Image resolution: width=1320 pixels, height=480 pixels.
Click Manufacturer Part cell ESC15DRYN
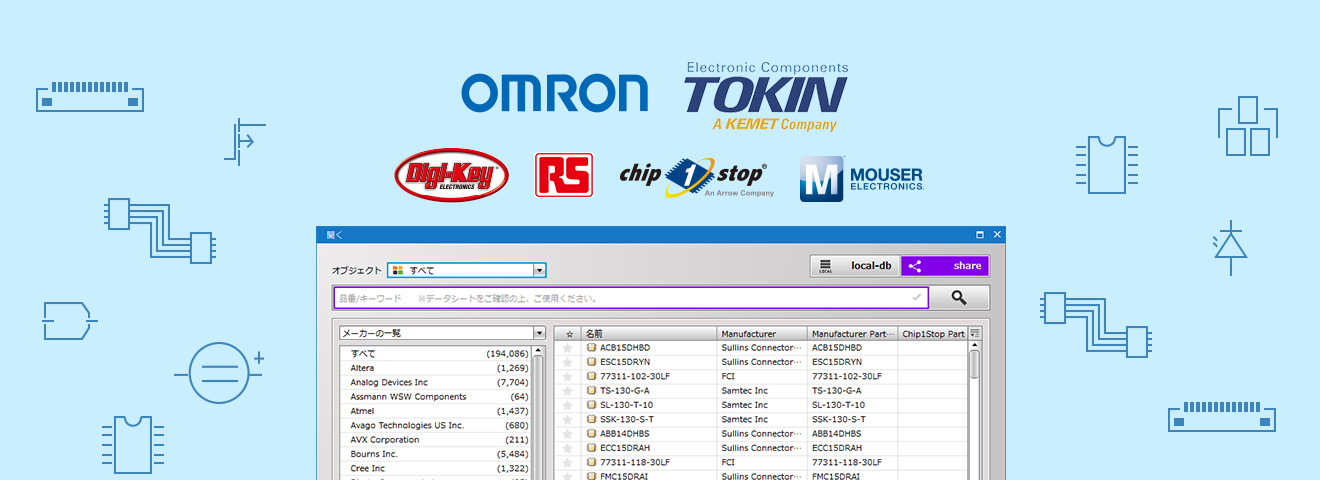point(838,362)
